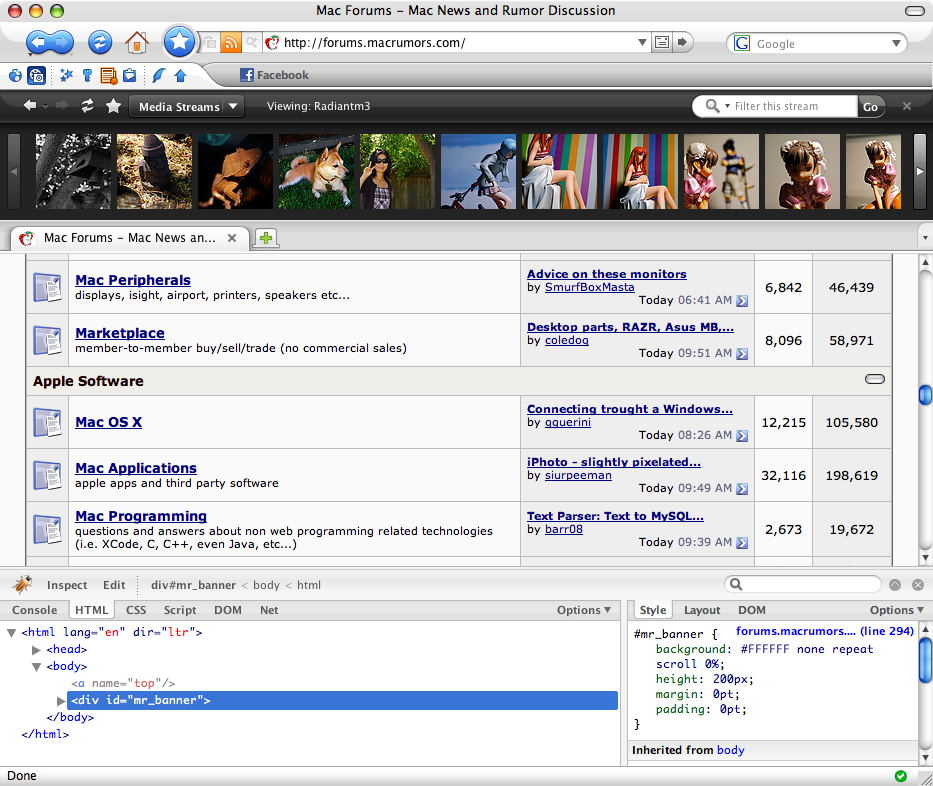The height and width of the screenshot is (786, 933).
Task: Open the tab list dropdown arrow
Action: coord(925,238)
